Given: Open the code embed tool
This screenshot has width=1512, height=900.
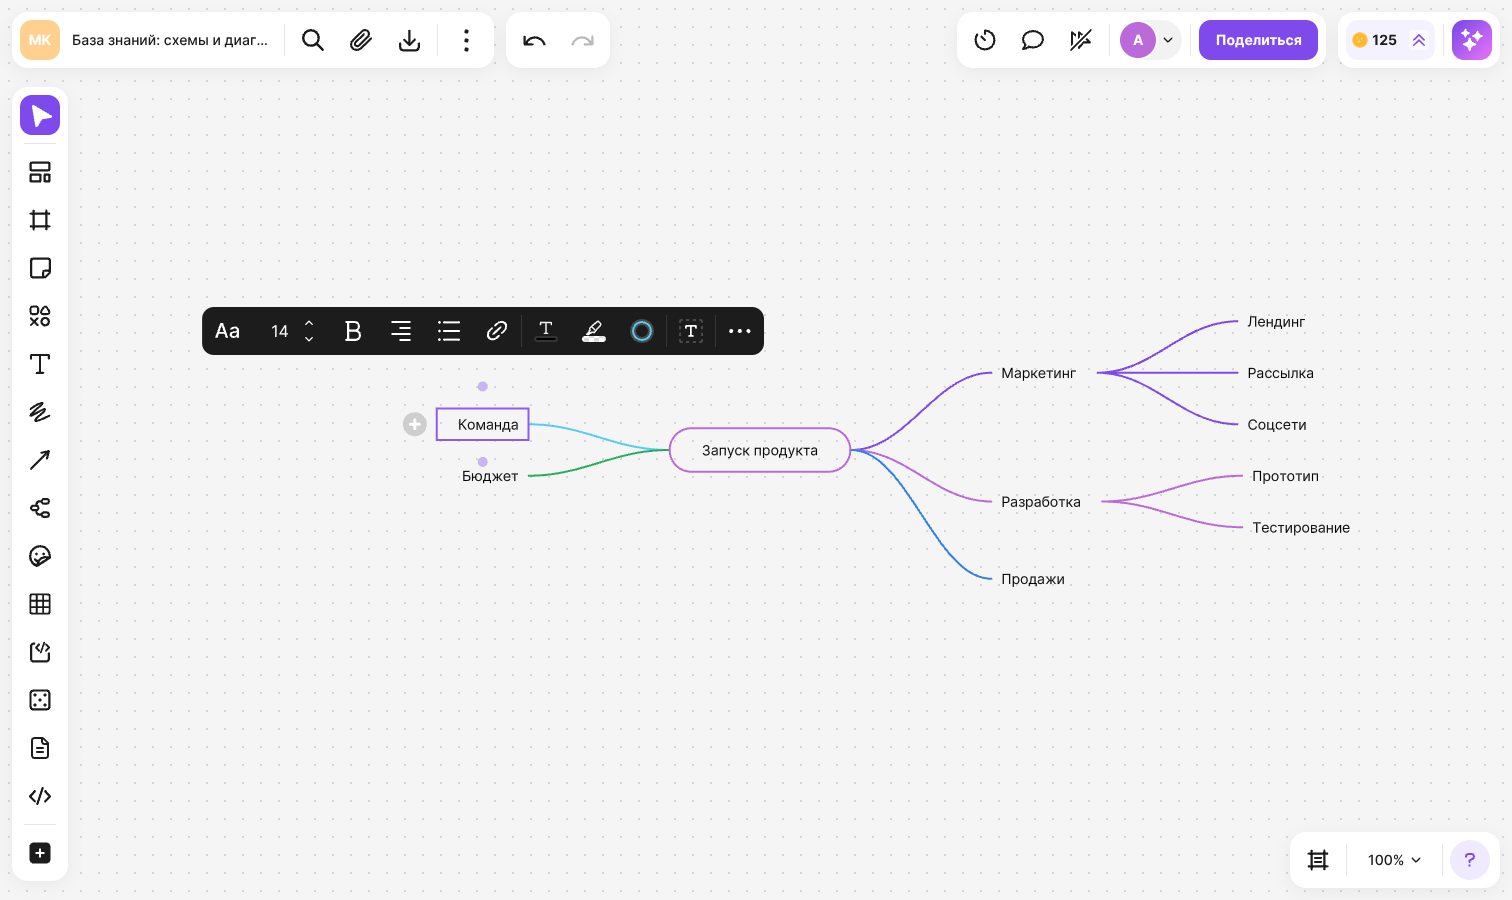Looking at the screenshot, I should tap(40, 796).
